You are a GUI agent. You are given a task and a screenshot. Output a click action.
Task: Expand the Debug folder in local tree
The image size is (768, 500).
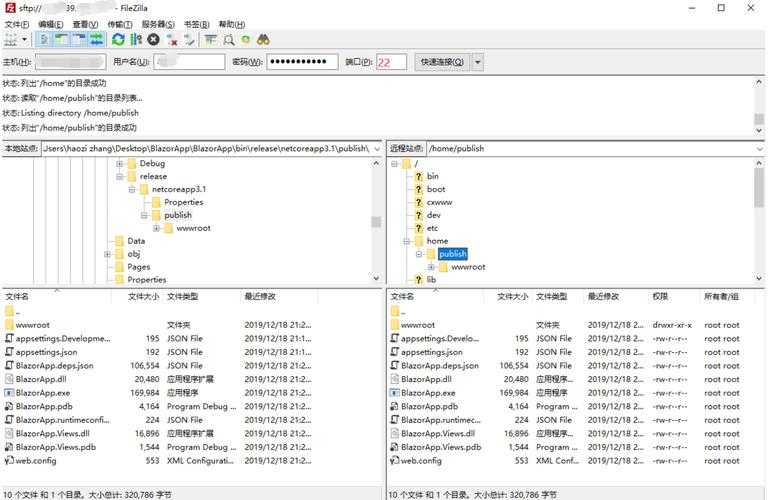pyautogui.click(x=120, y=164)
